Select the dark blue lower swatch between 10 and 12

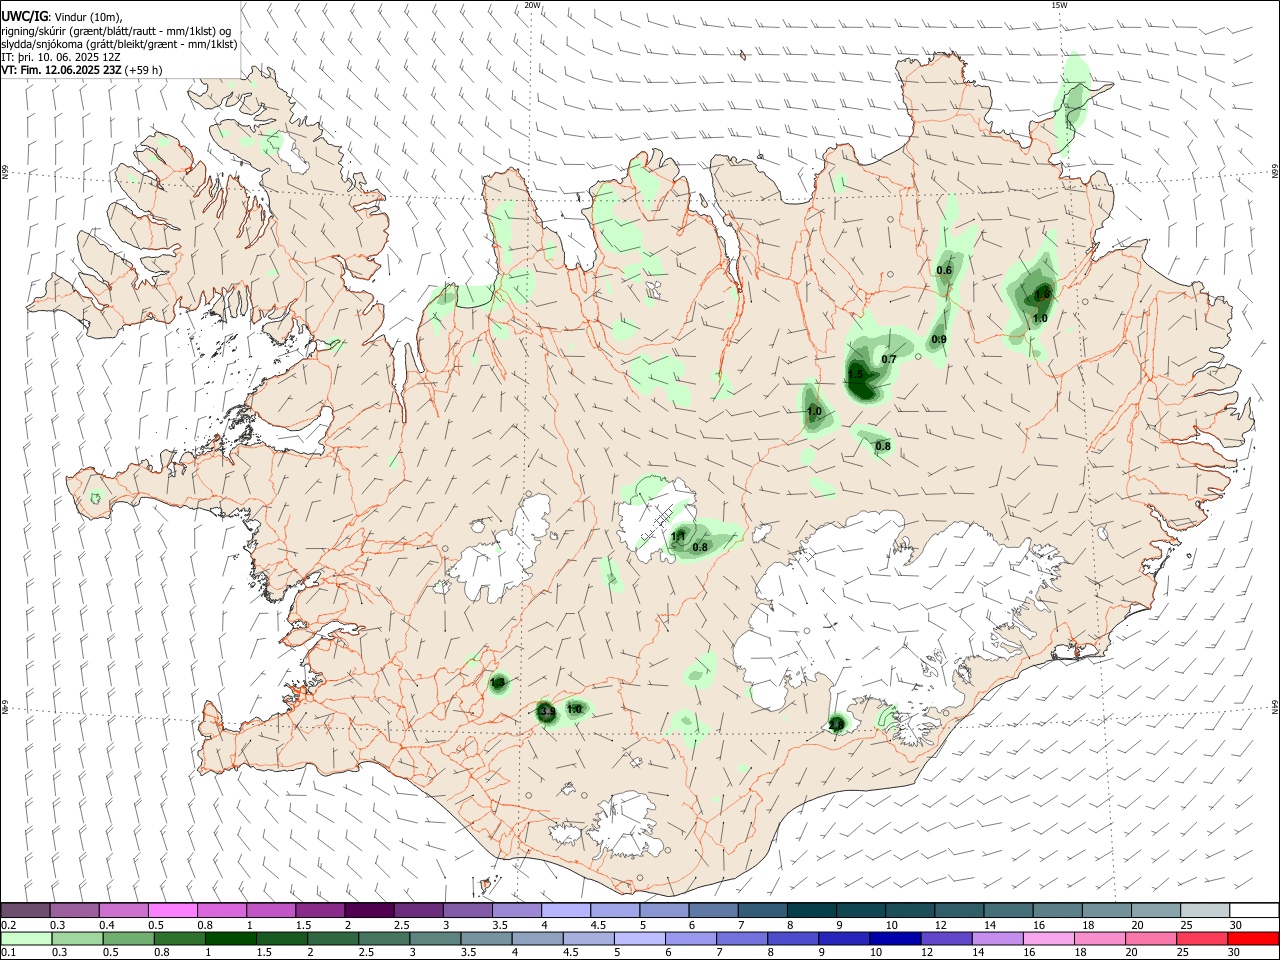(894, 938)
